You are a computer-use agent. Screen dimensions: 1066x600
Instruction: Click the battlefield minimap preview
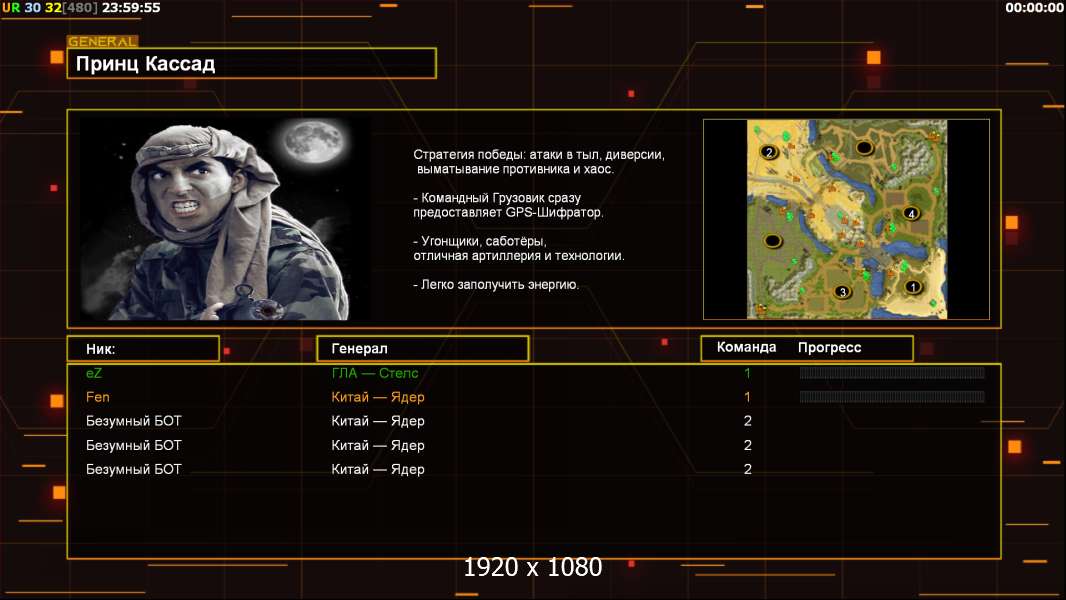(x=846, y=219)
